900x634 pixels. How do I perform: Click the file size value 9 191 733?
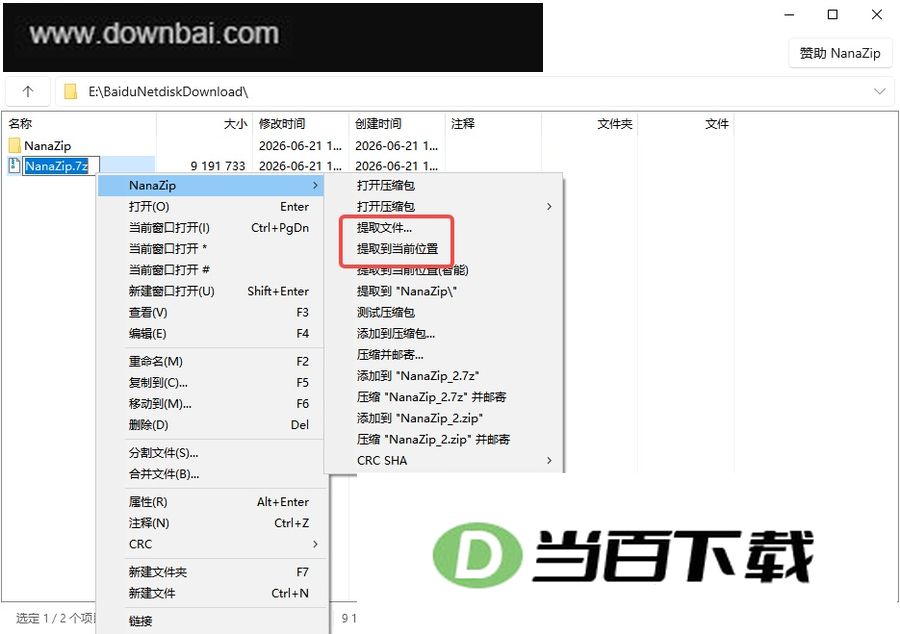coord(218,166)
